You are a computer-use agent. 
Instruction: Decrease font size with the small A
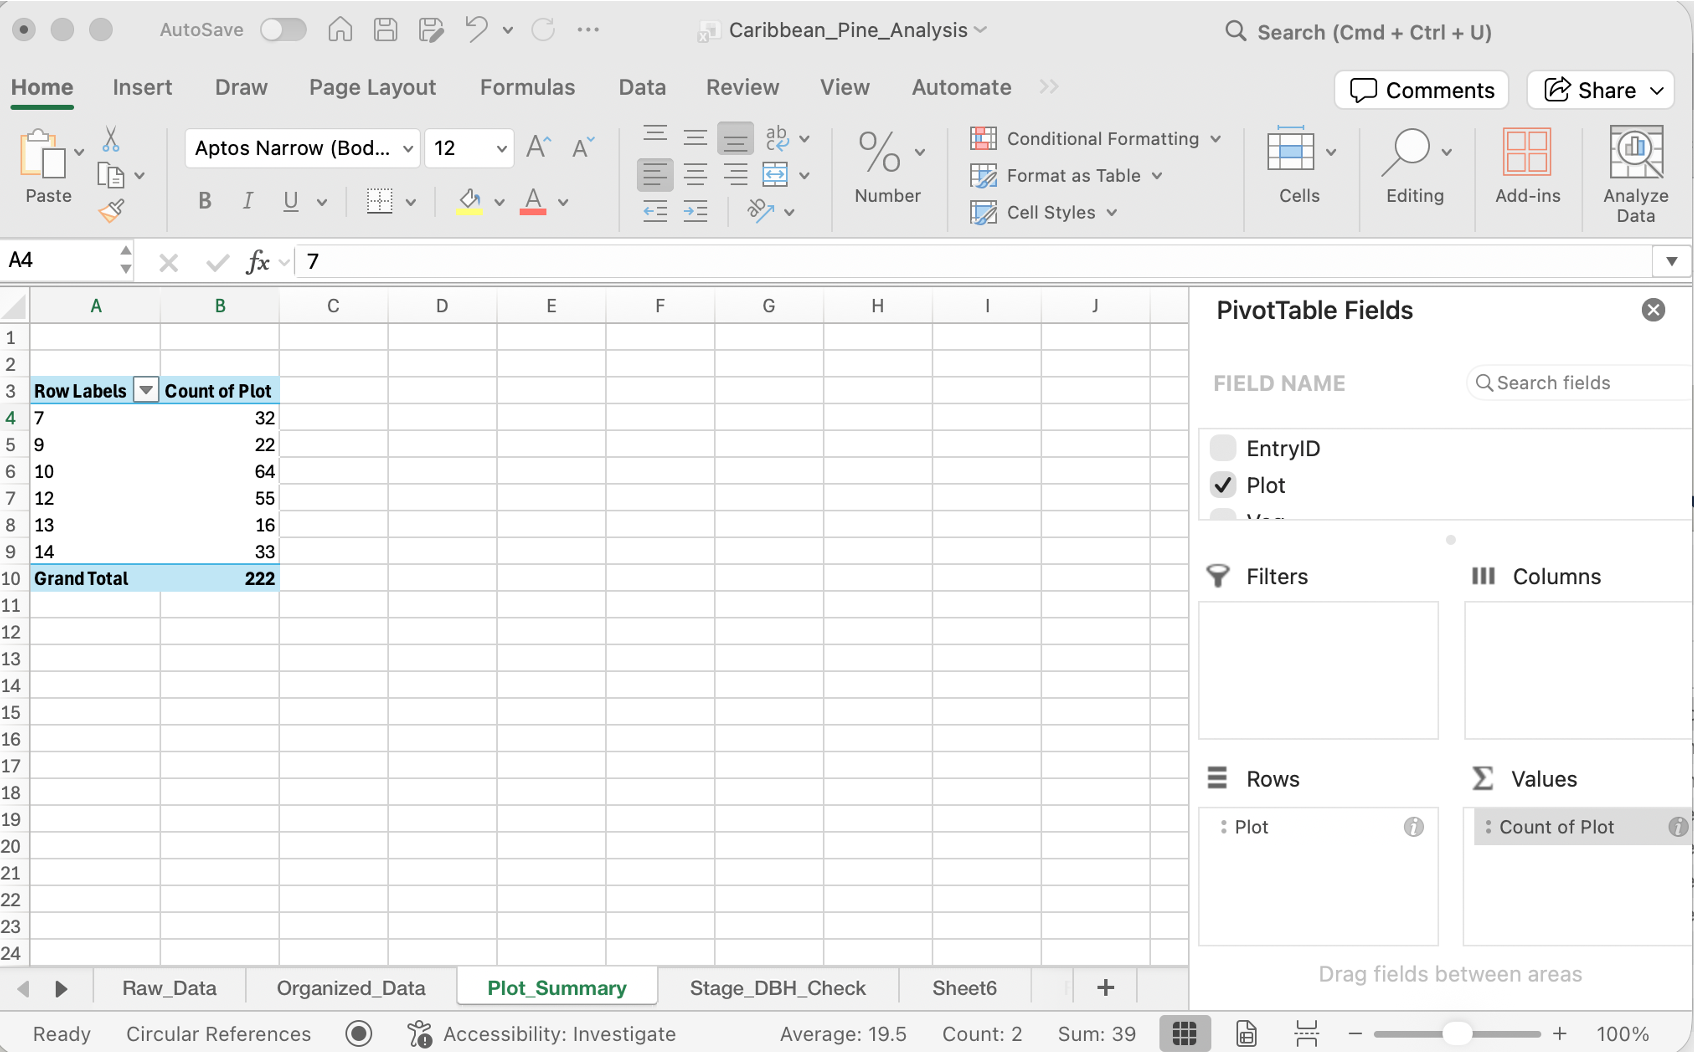pyautogui.click(x=583, y=148)
